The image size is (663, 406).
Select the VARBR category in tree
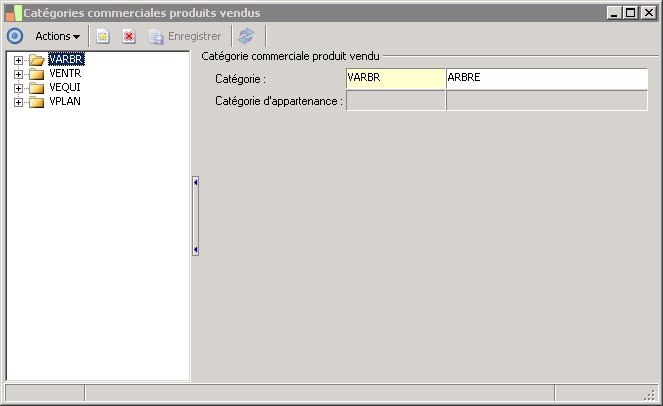[66, 59]
